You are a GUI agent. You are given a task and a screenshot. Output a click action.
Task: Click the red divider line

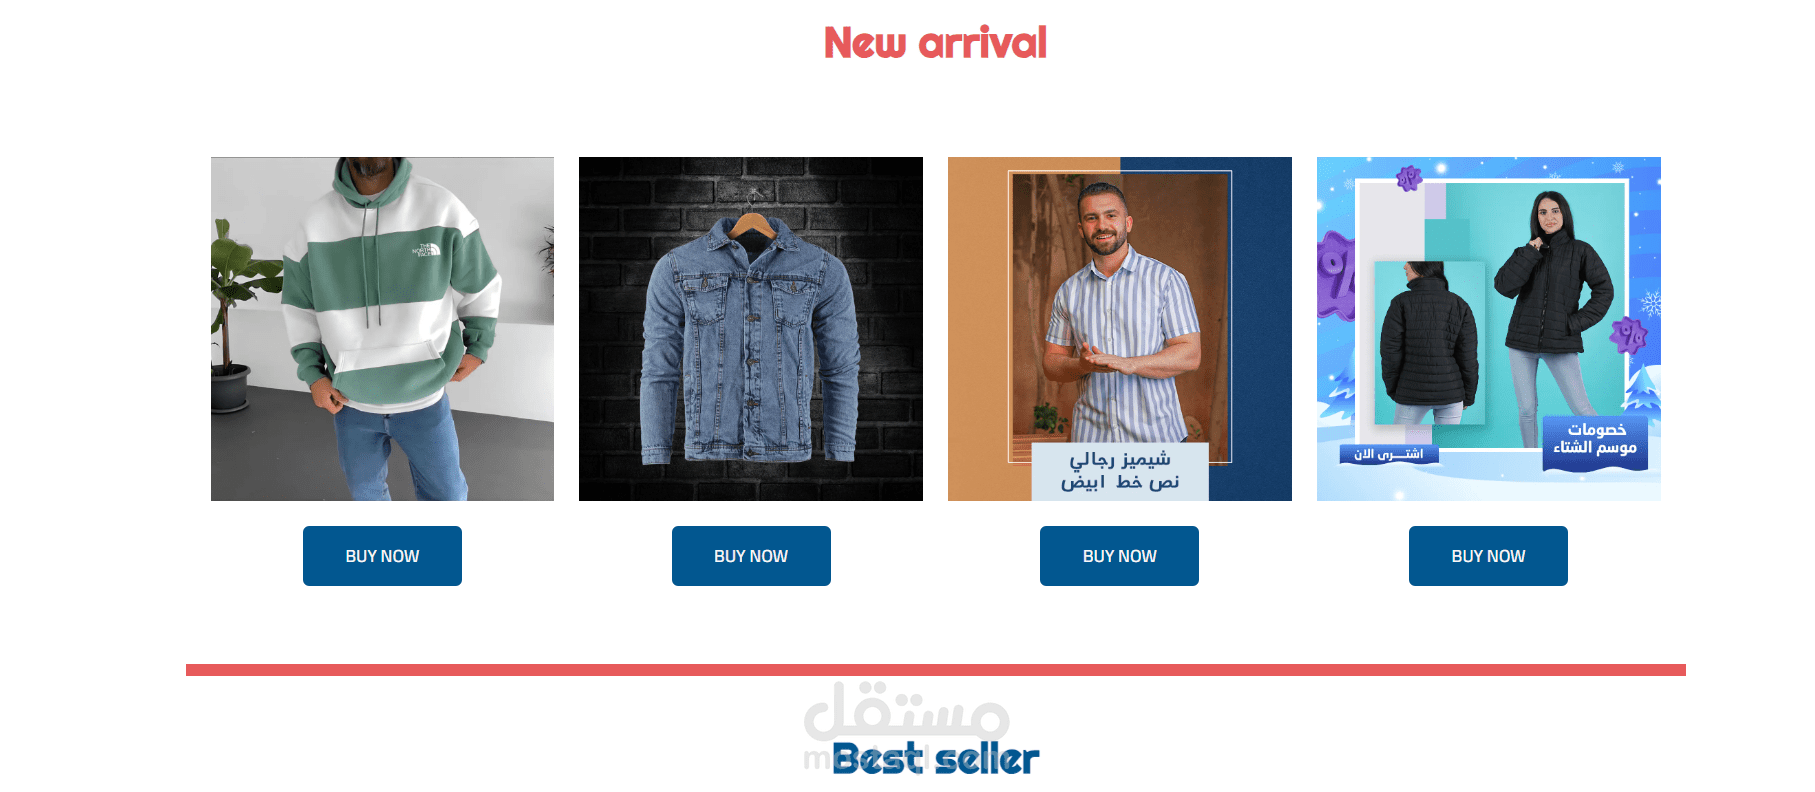[x=936, y=670]
